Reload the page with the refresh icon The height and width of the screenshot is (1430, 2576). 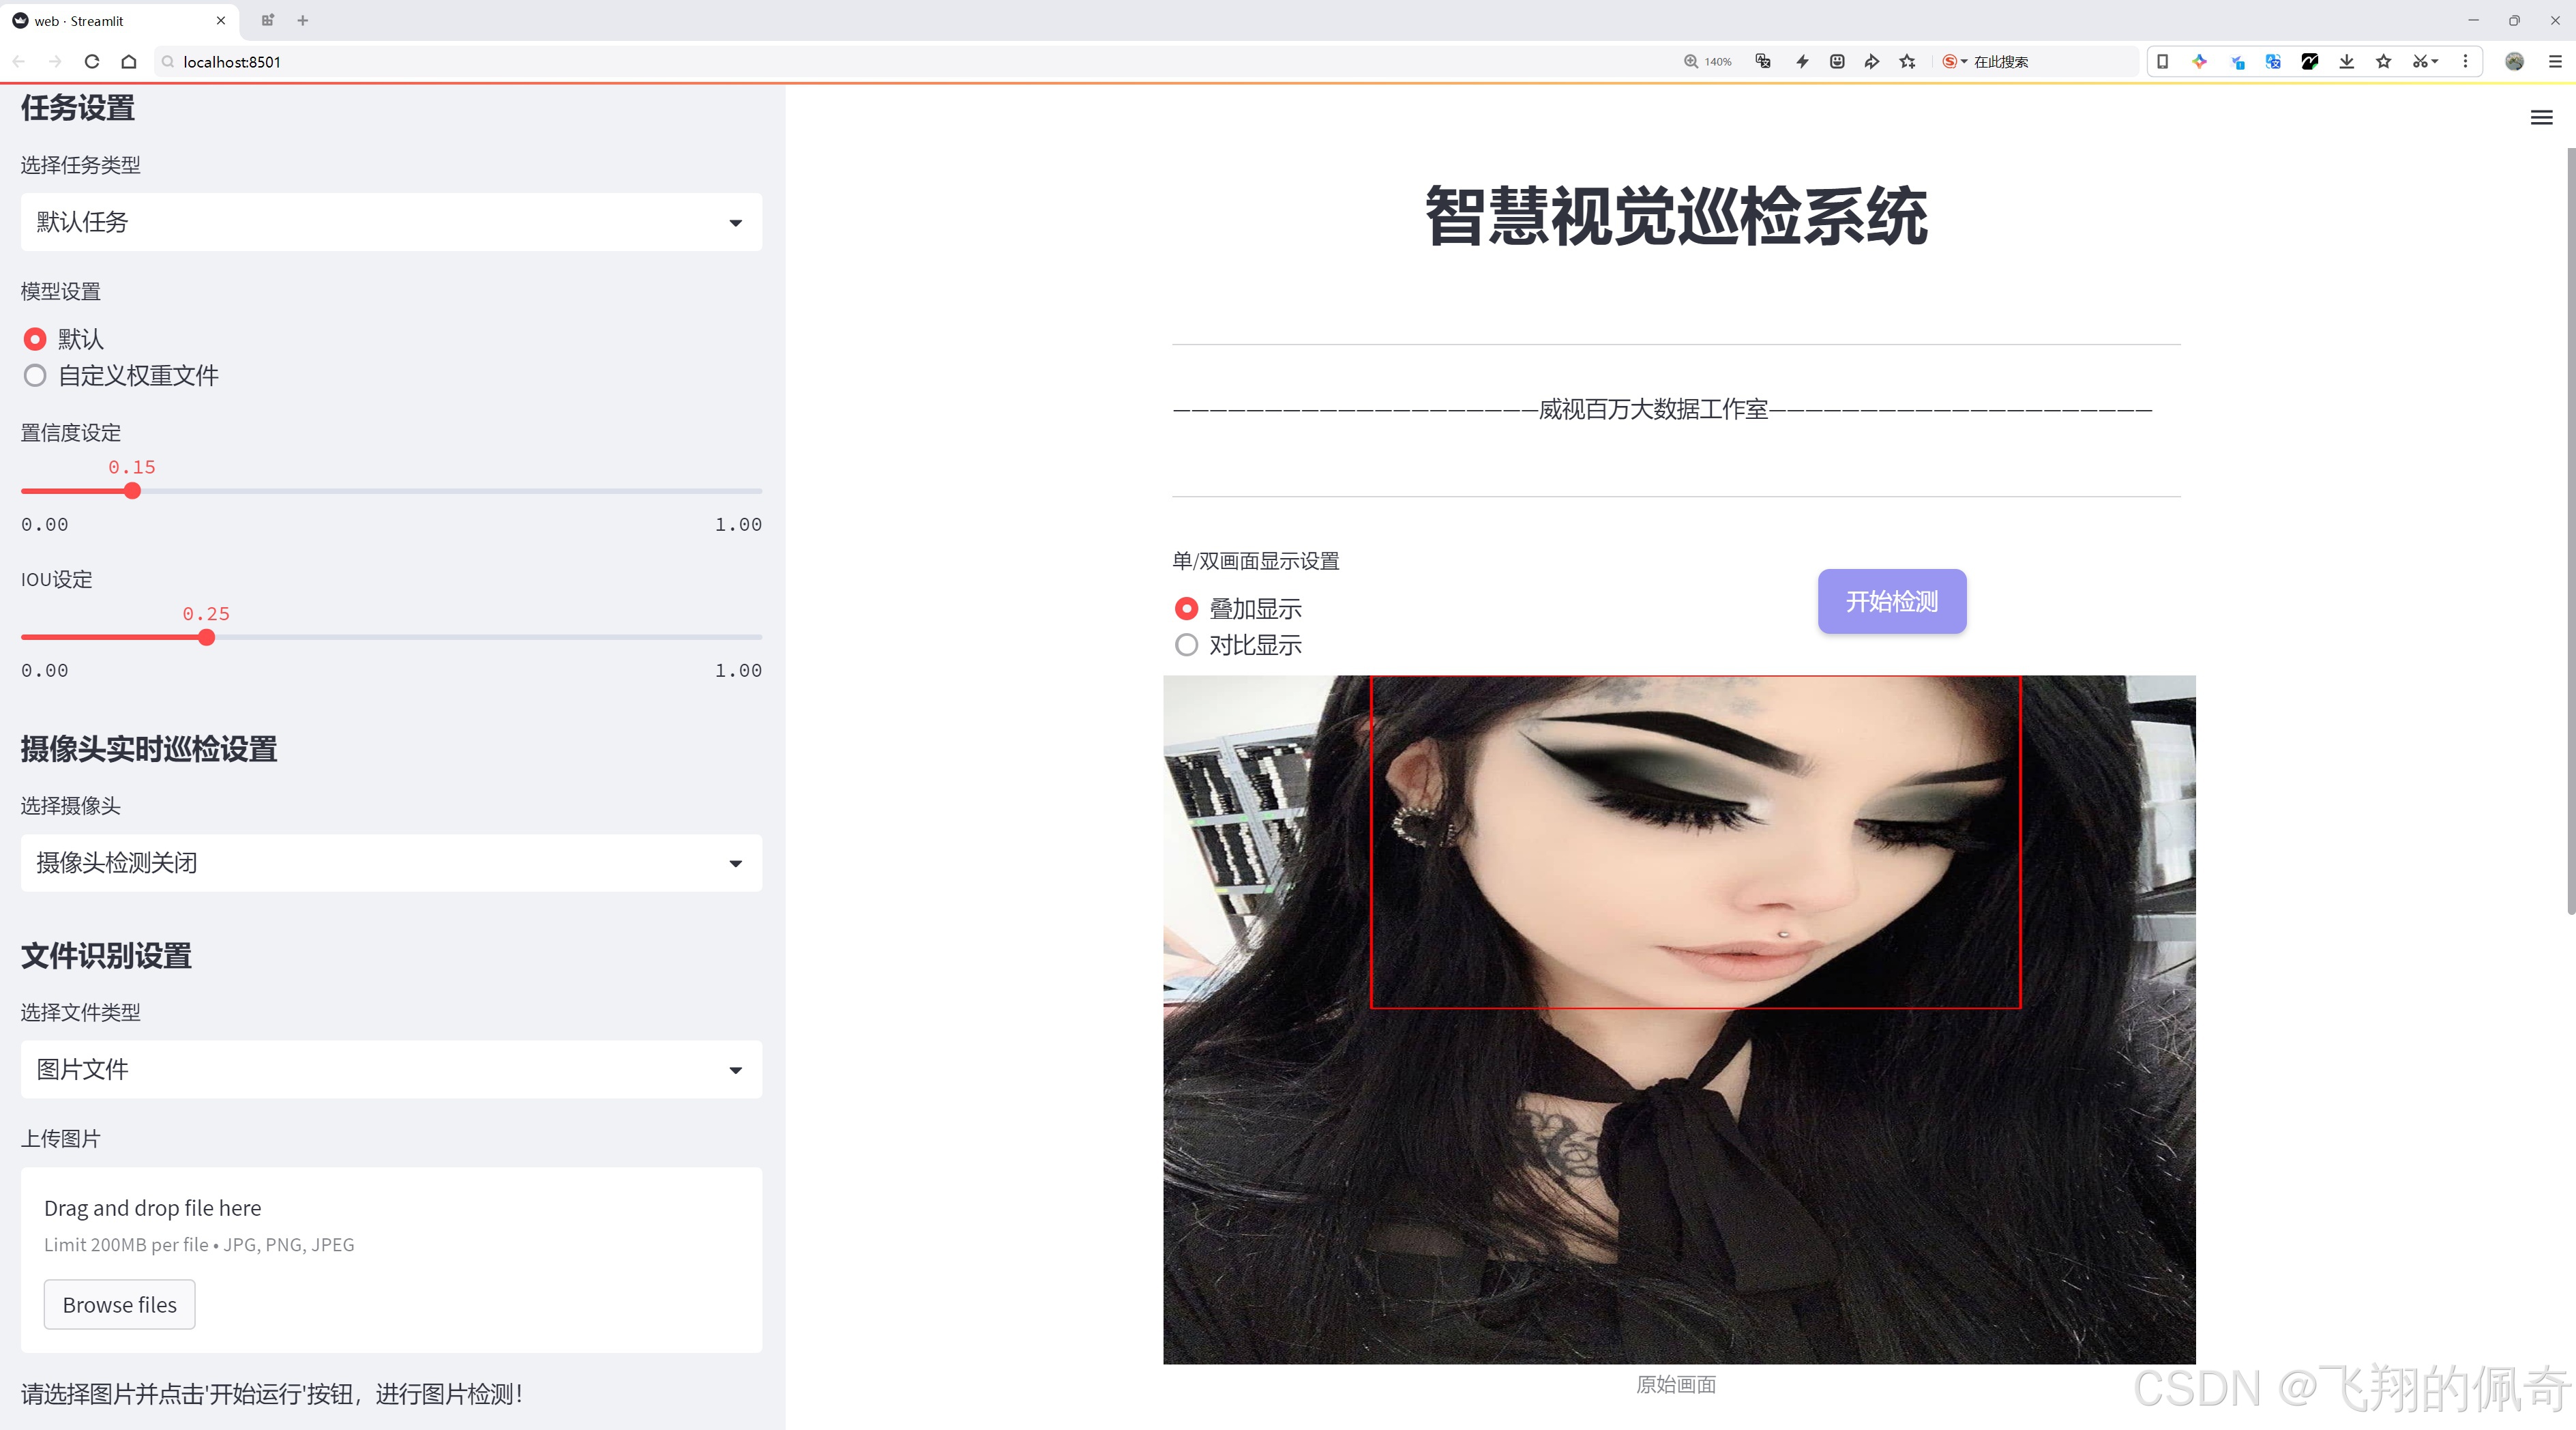coord(92,62)
